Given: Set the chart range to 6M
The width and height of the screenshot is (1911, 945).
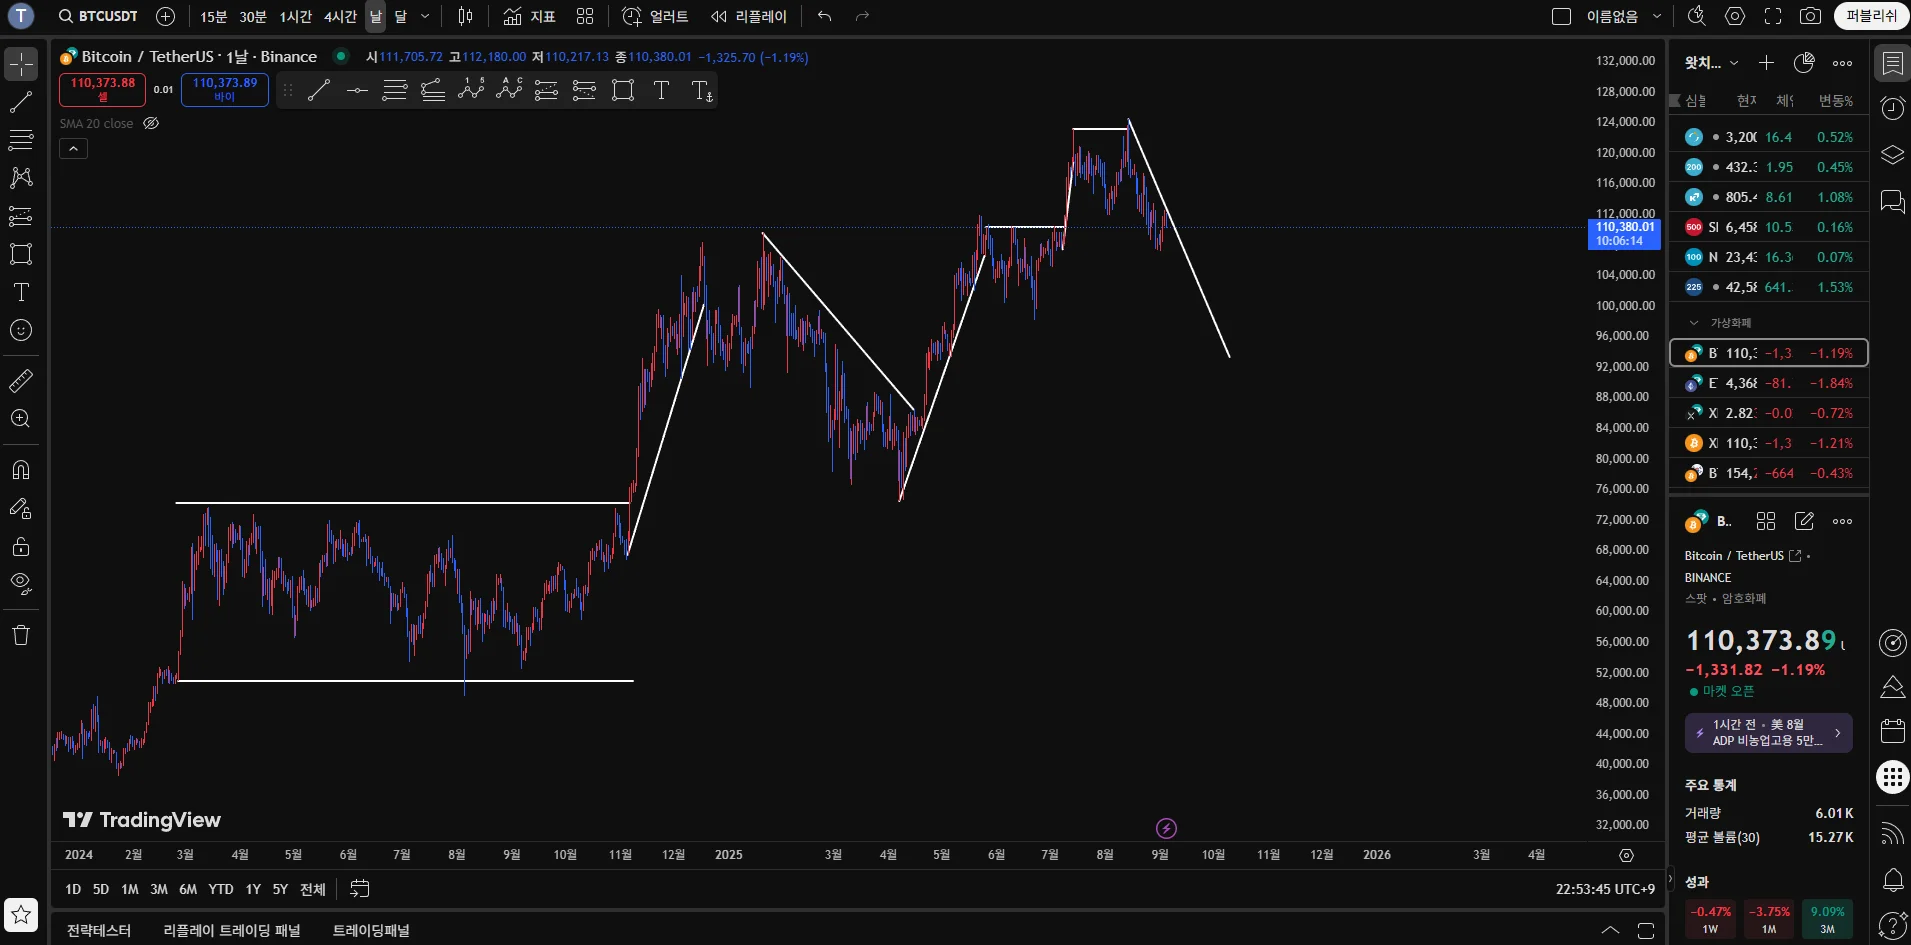Looking at the screenshot, I should point(188,889).
